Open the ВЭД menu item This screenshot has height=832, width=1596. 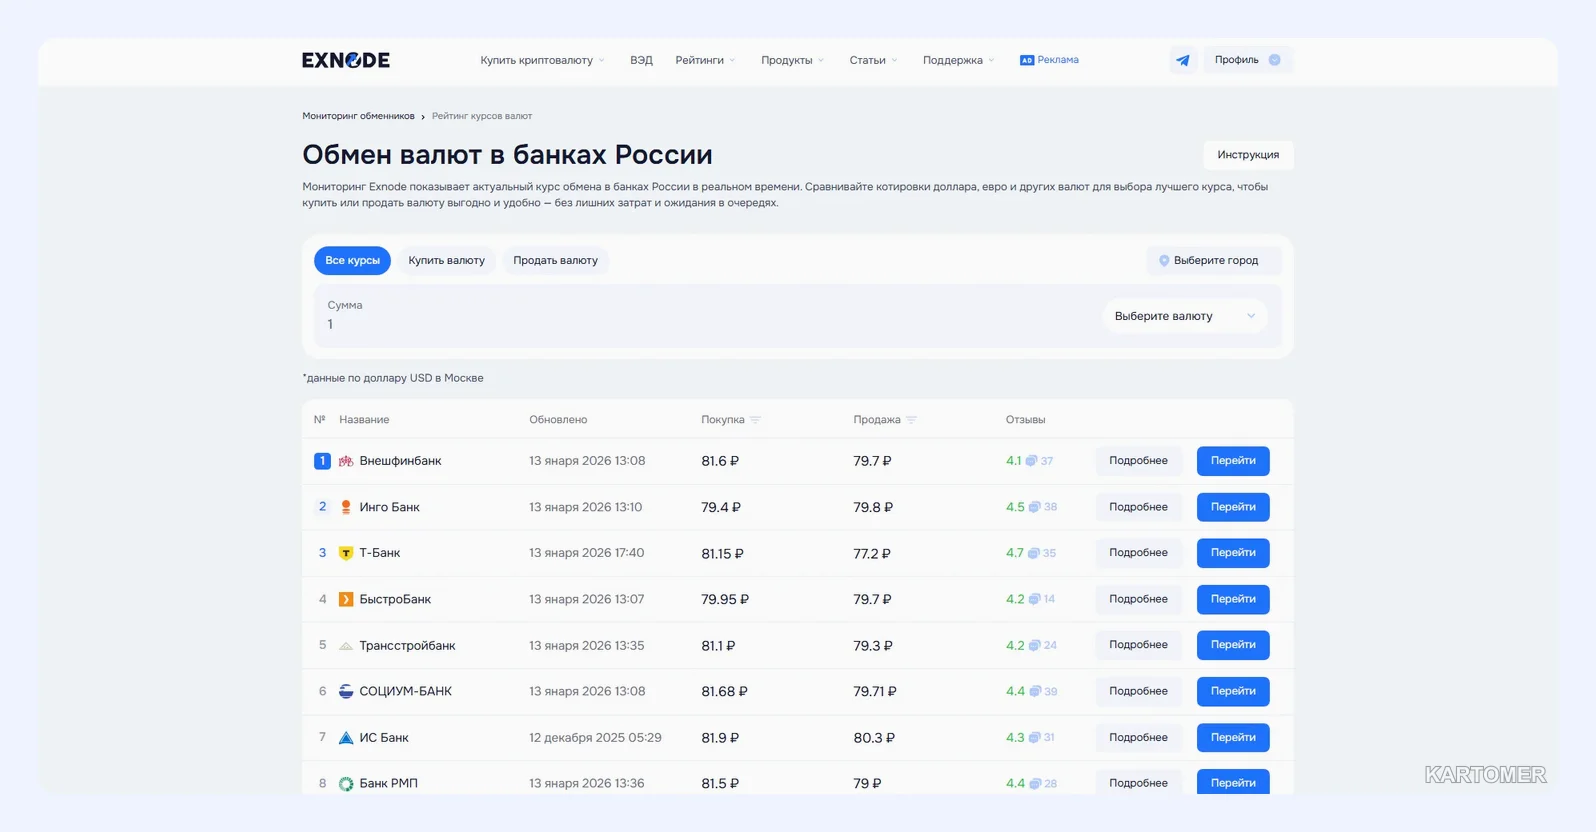tap(641, 60)
